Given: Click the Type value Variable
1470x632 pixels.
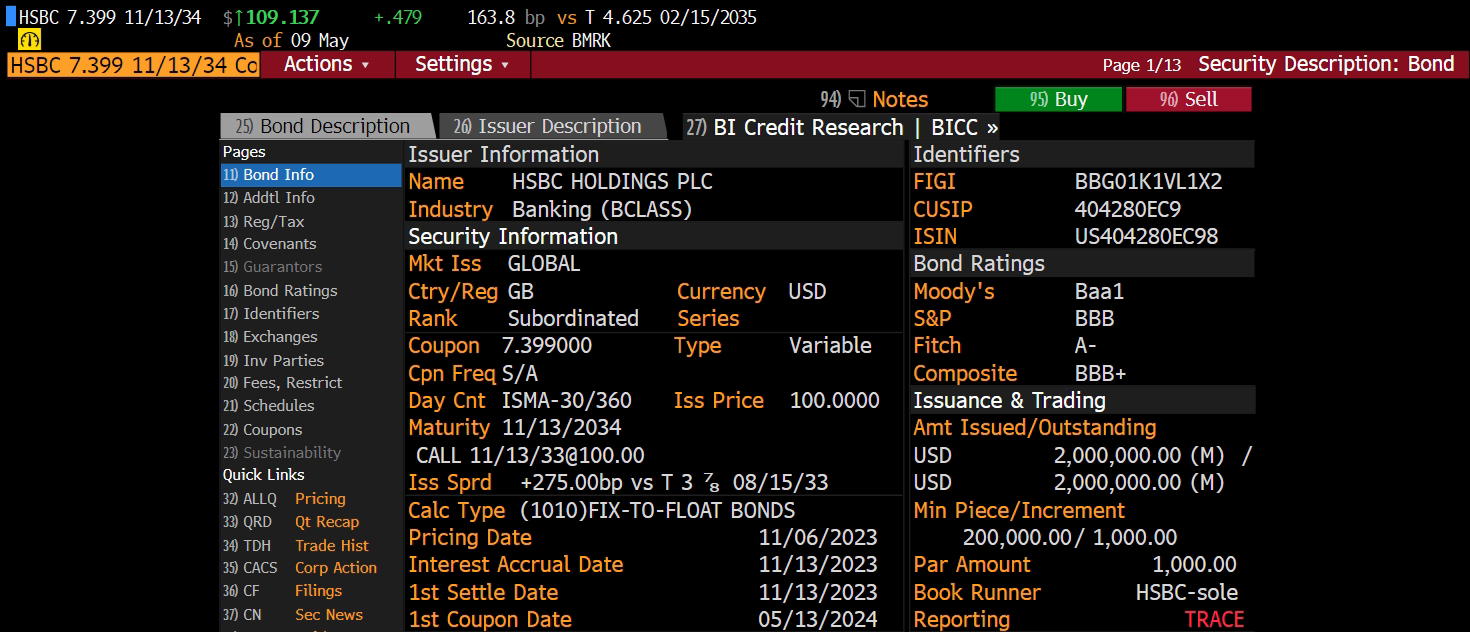Looking at the screenshot, I should click(x=830, y=346).
